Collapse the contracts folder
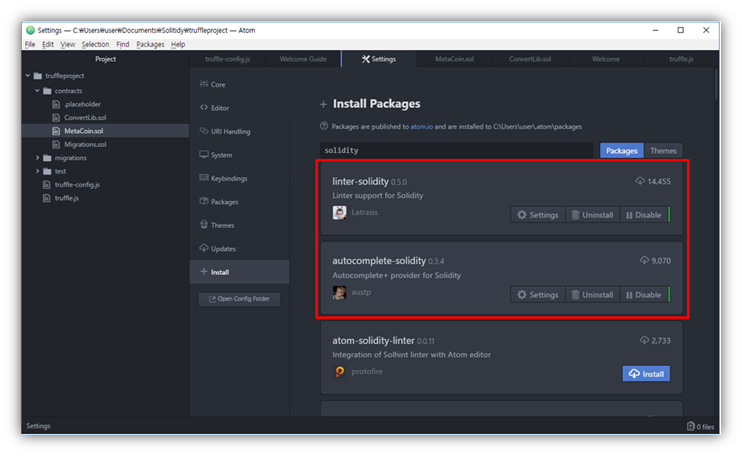 (37, 91)
